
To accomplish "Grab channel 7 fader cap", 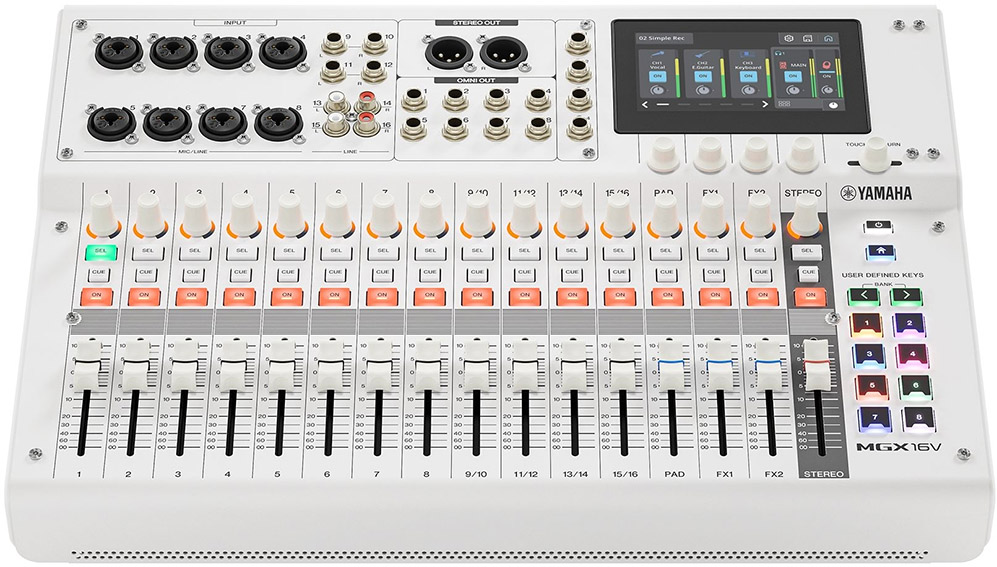I will [x=378, y=364].
